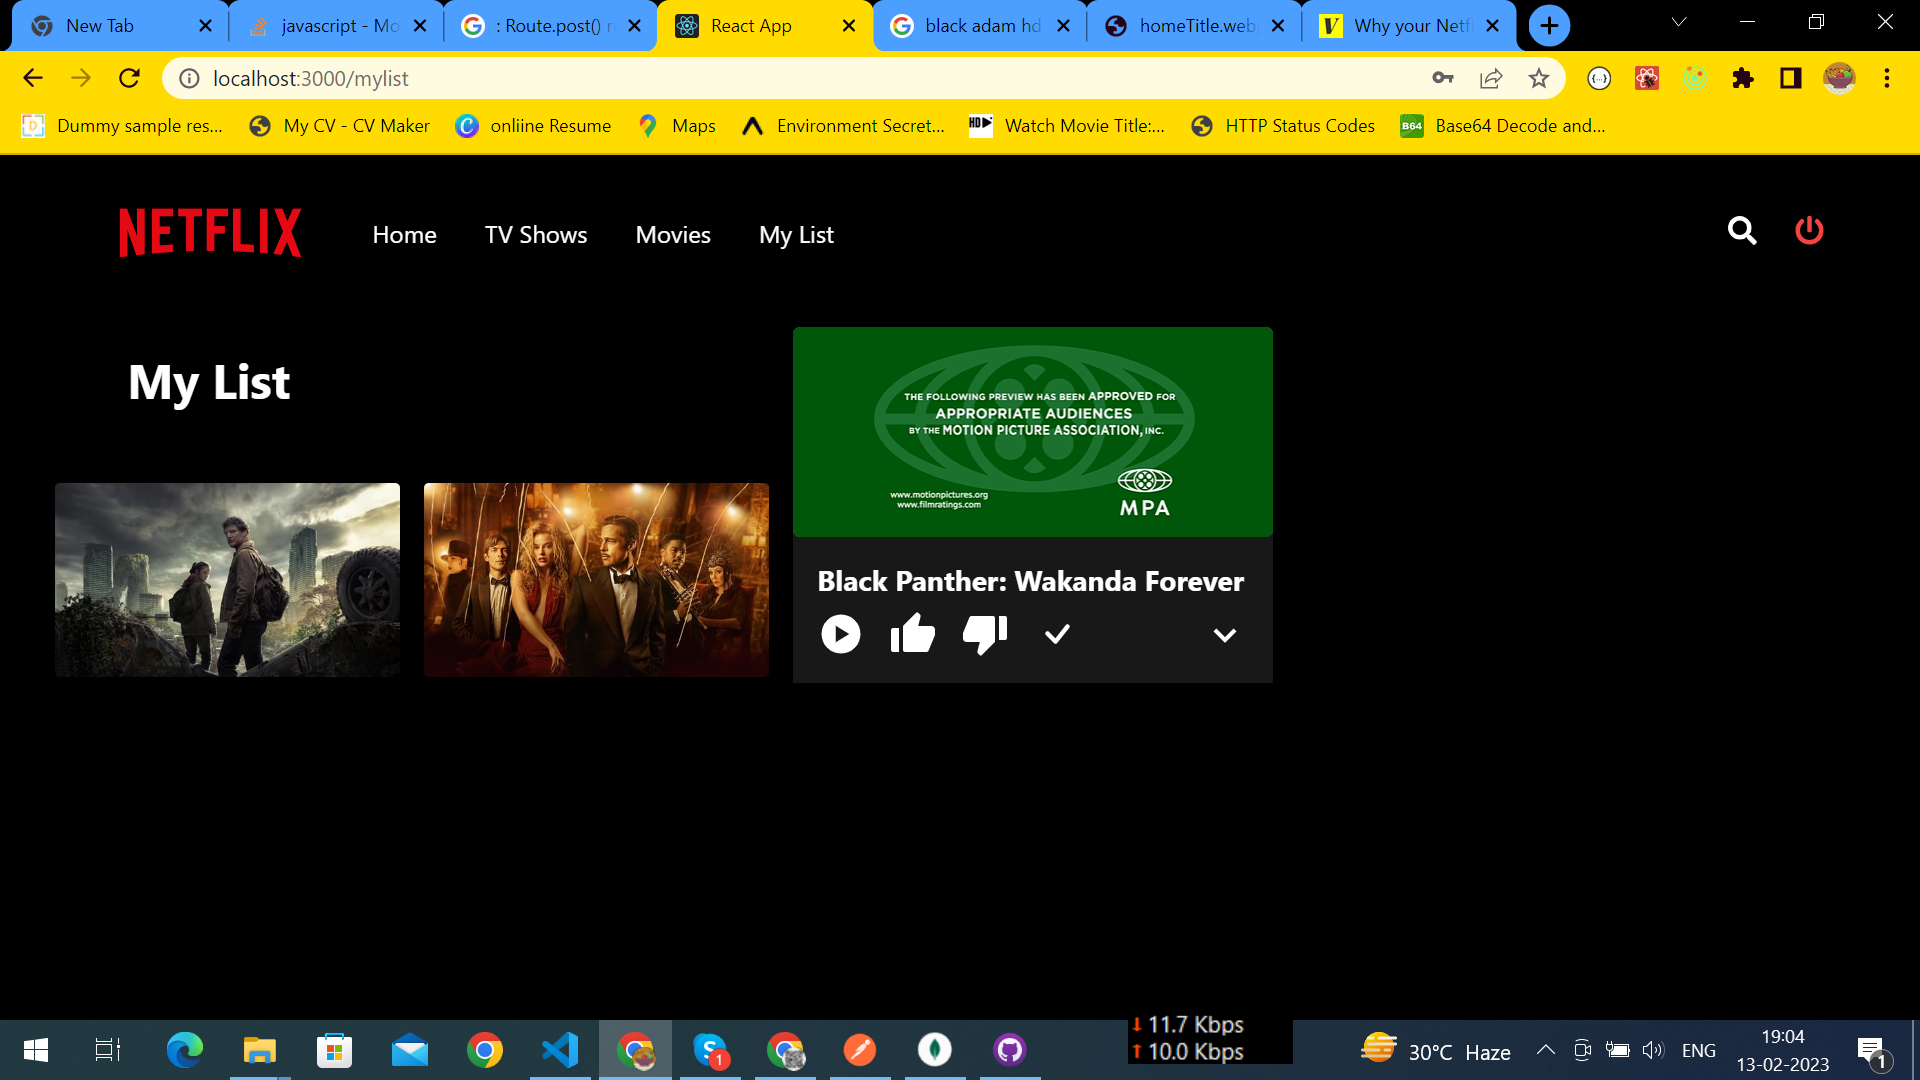
Task: Open Visual Studio Code from the taskbar
Action: [559, 1049]
